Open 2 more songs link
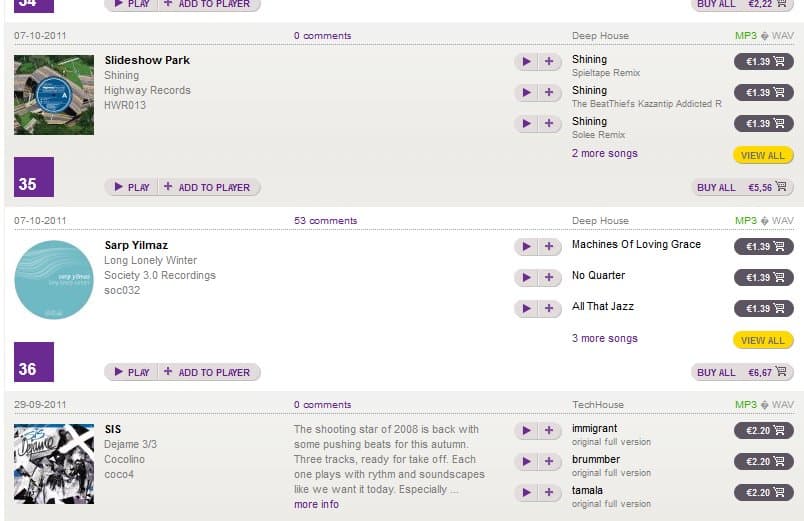The width and height of the screenshot is (804, 521). (605, 153)
